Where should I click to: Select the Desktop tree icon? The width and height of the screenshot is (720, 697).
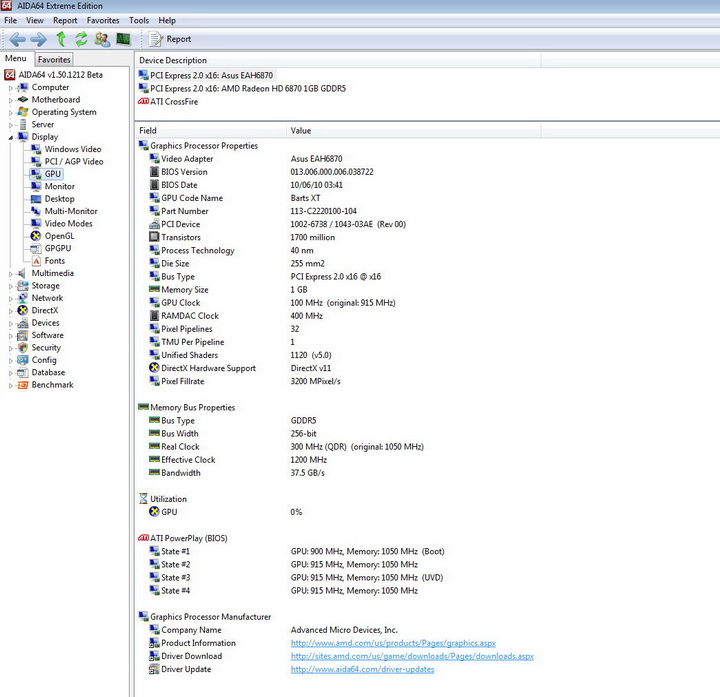(x=36, y=199)
